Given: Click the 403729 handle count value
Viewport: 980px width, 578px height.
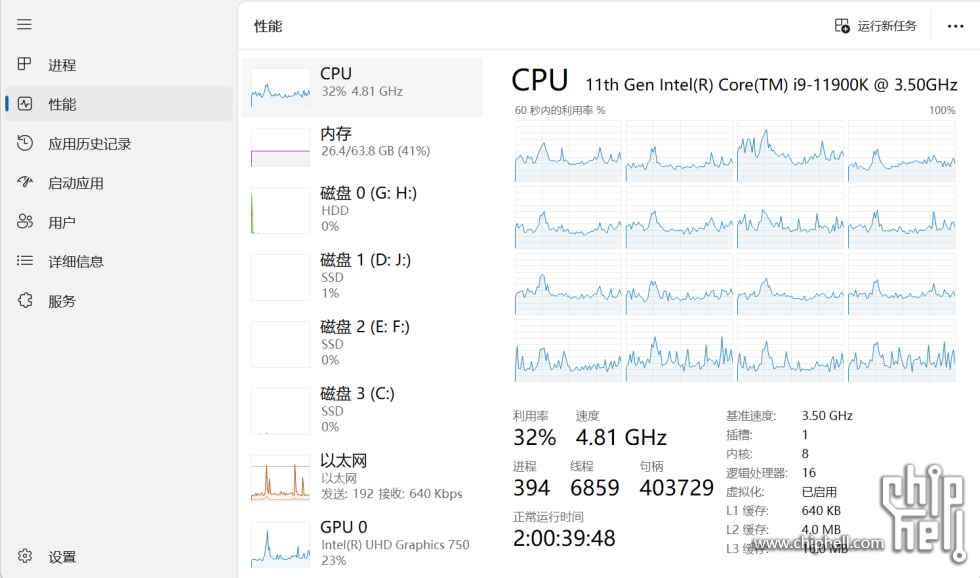Looking at the screenshot, I should coord(676,487).
